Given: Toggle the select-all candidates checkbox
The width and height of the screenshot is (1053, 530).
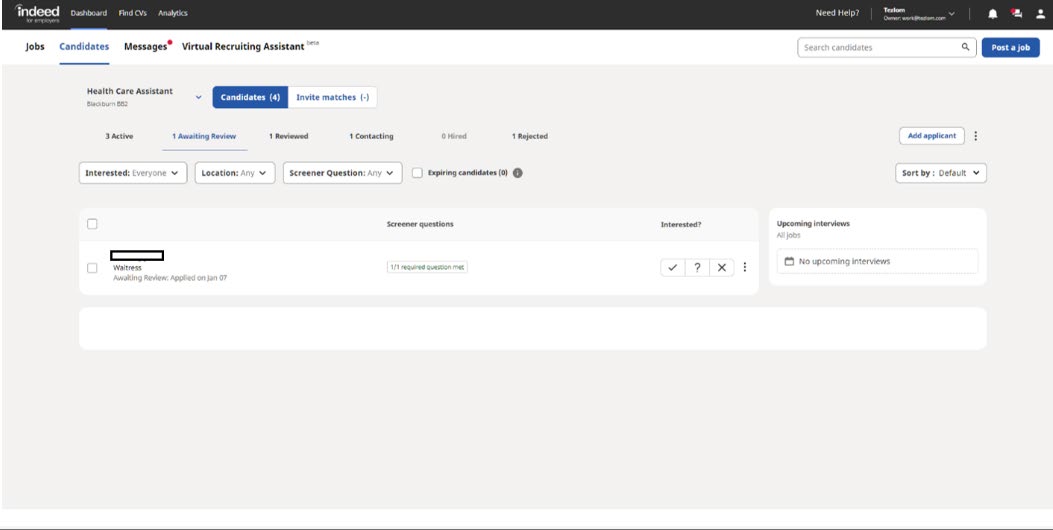Looking at the screenshot, I should [x=93, y=224].
